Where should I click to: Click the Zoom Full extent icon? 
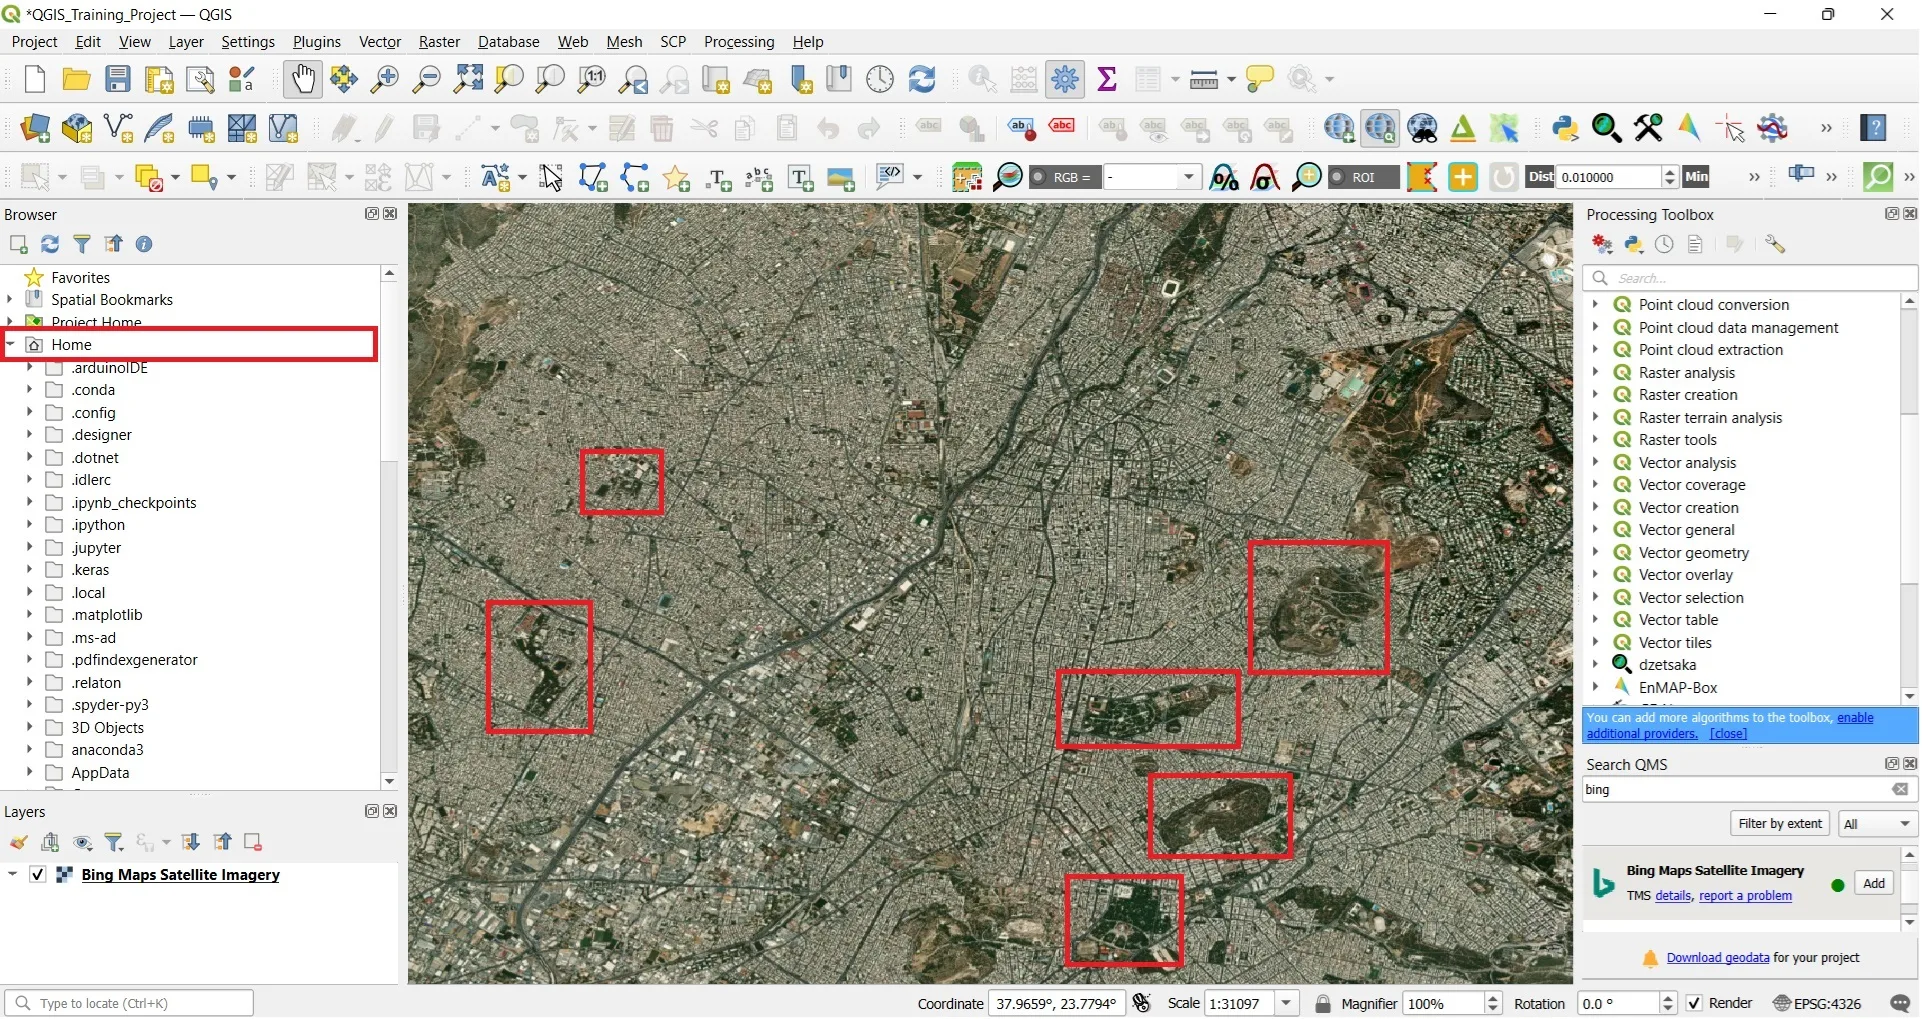(468, 79)
